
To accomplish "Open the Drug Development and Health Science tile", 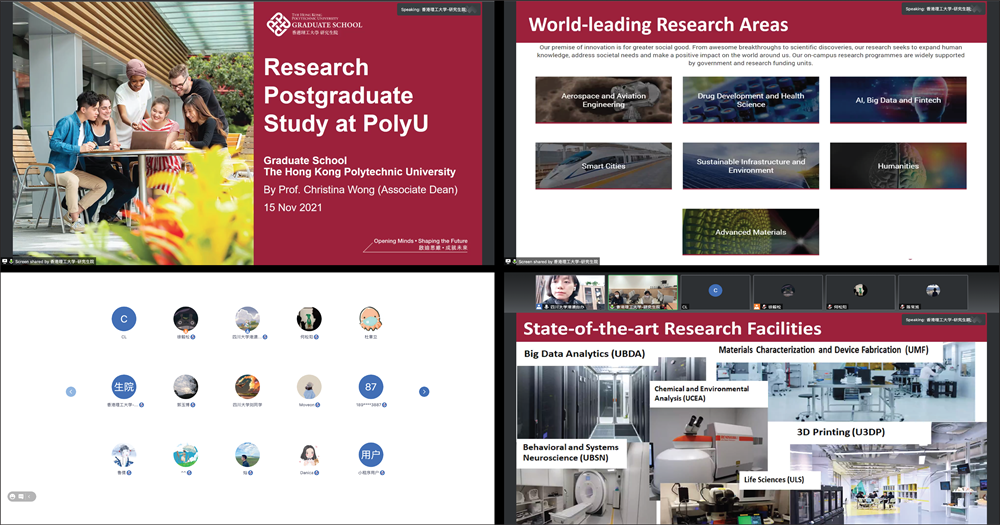I will (750, 100).
